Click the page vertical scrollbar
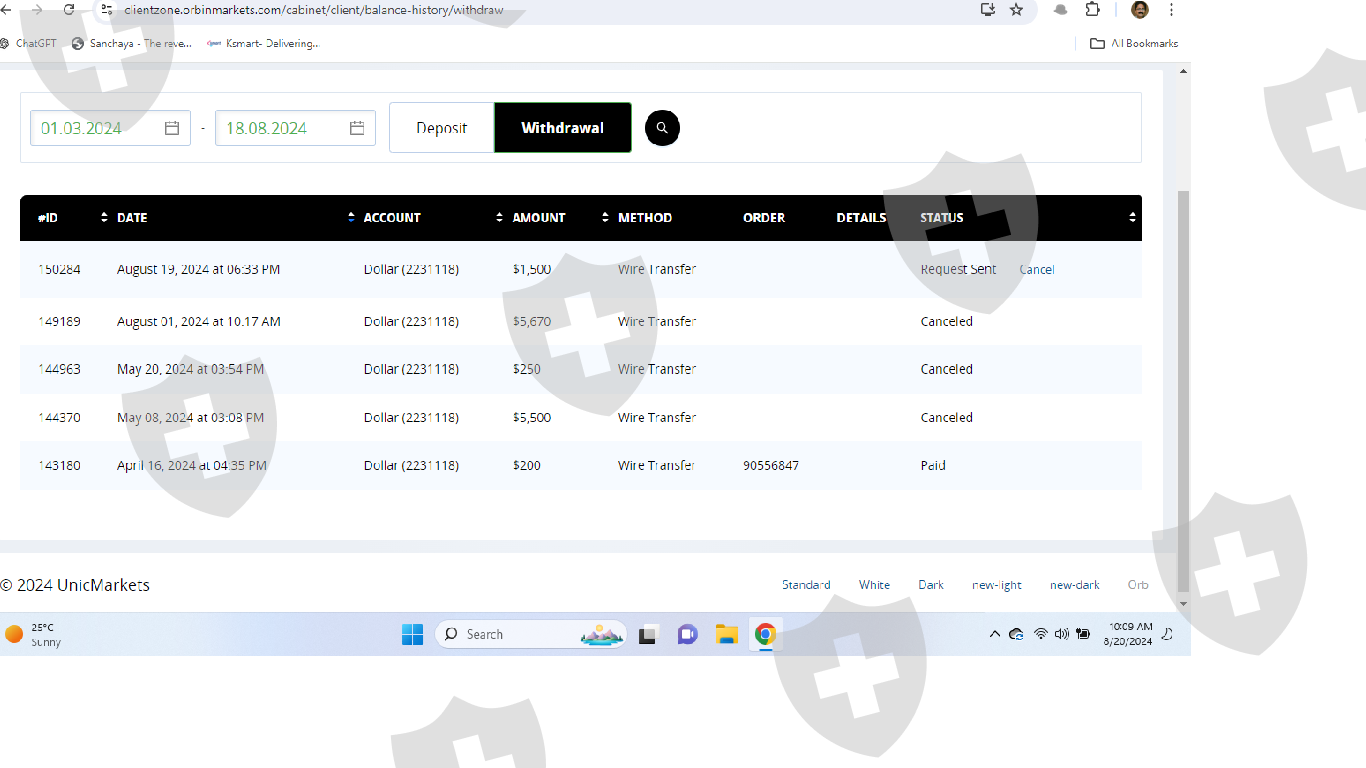The width and height of the screenshot is (1366, 768). (x=1184, y=390)
